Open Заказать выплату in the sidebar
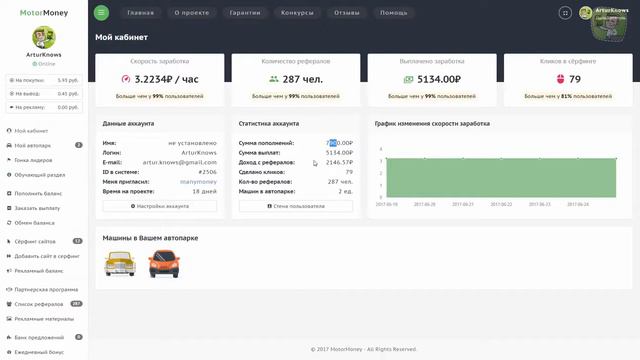 pos(37,208)
